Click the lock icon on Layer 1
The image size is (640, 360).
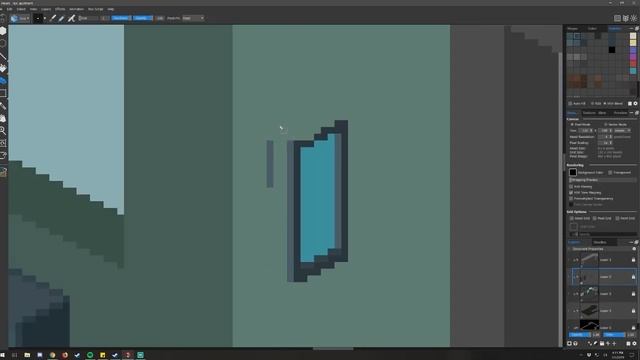[633, 260]
